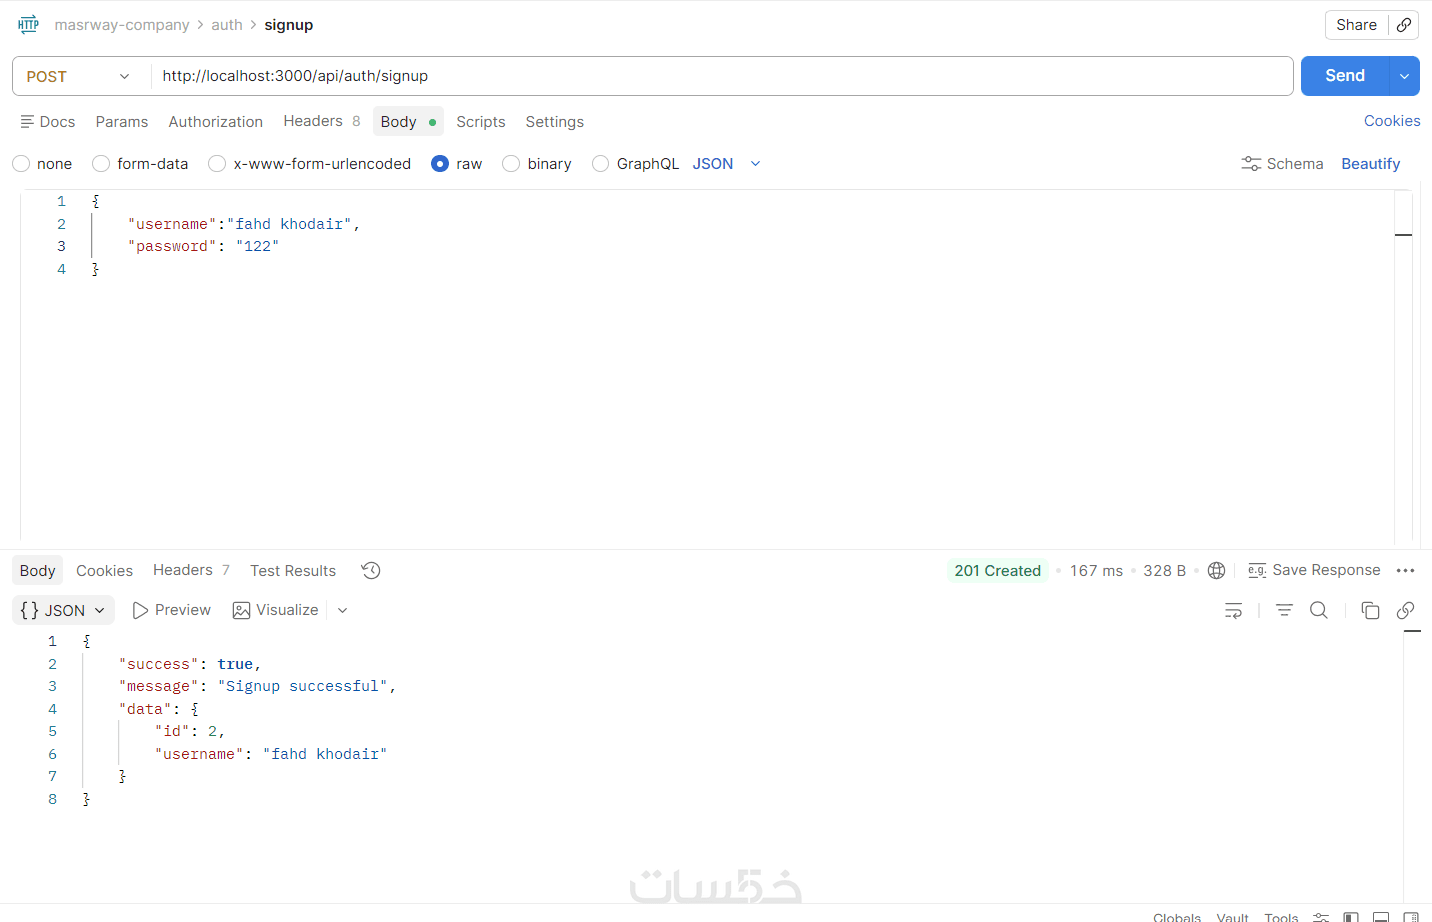Click the Save Response example icon
Viewport: 1432px width, 922px height.
1257,570
